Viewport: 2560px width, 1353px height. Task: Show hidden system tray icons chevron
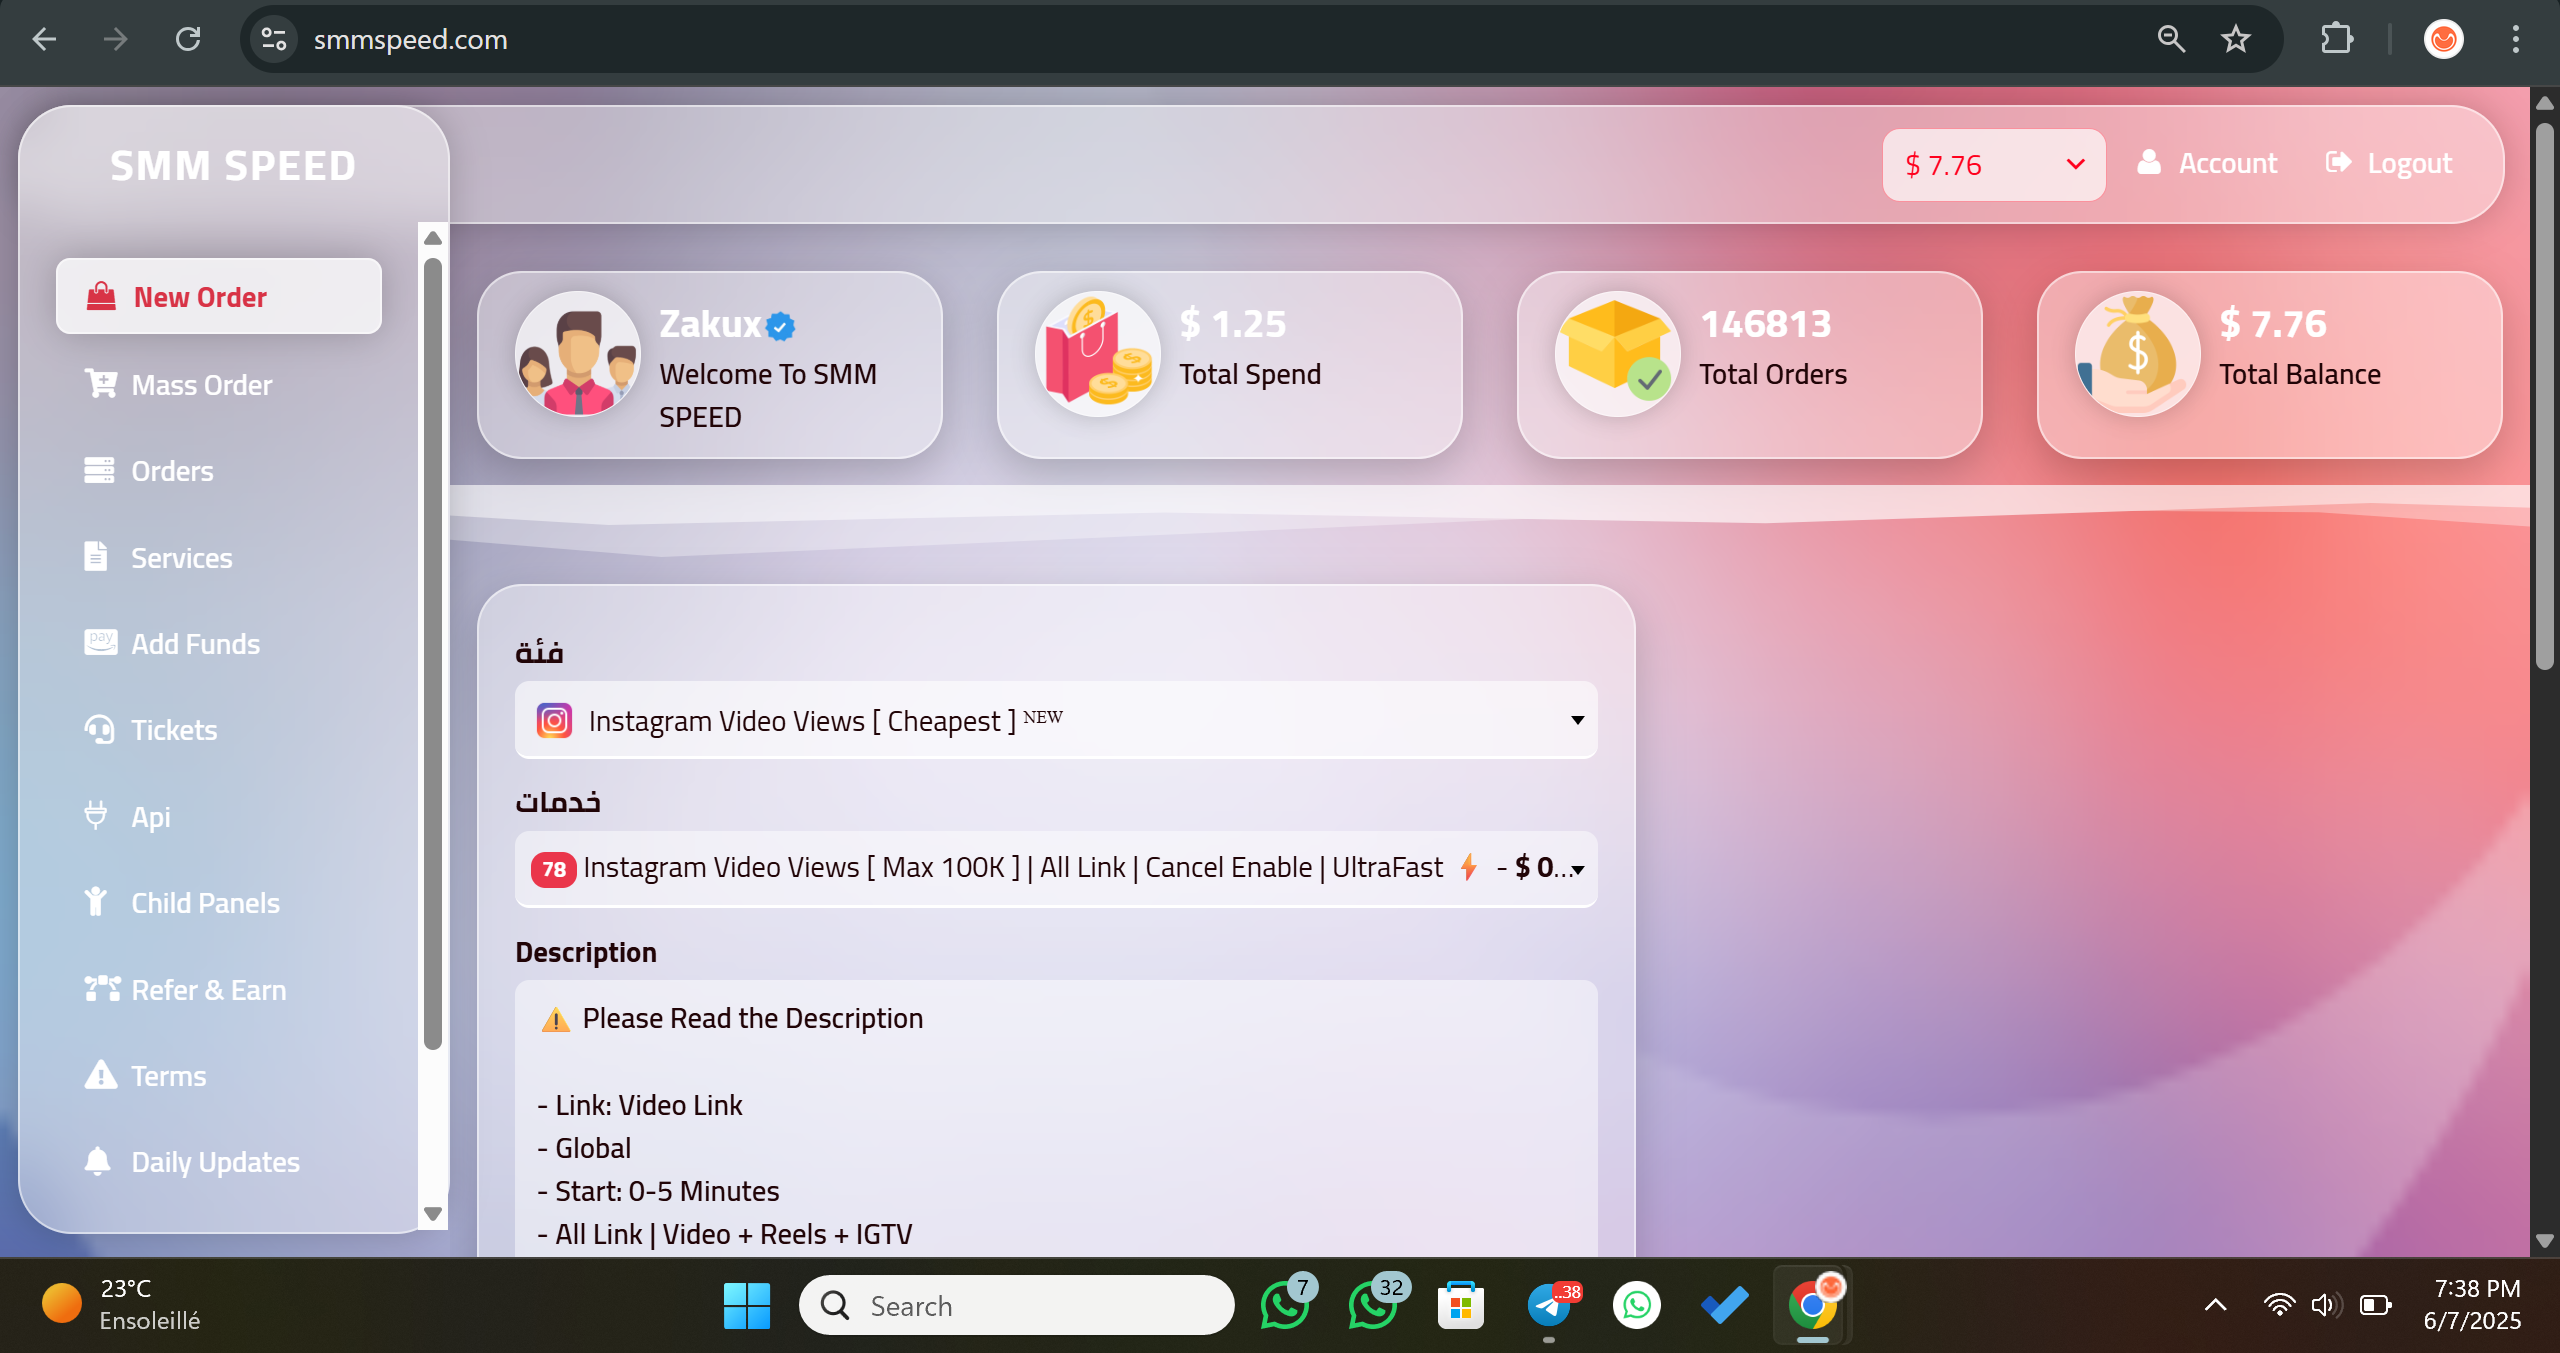[x=2215, y=1305]
